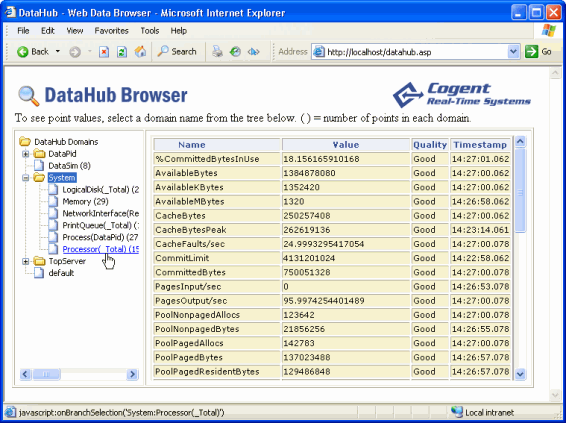Click the Timestamp column header
Screen dimensions: 566x423
click(480, 145)
